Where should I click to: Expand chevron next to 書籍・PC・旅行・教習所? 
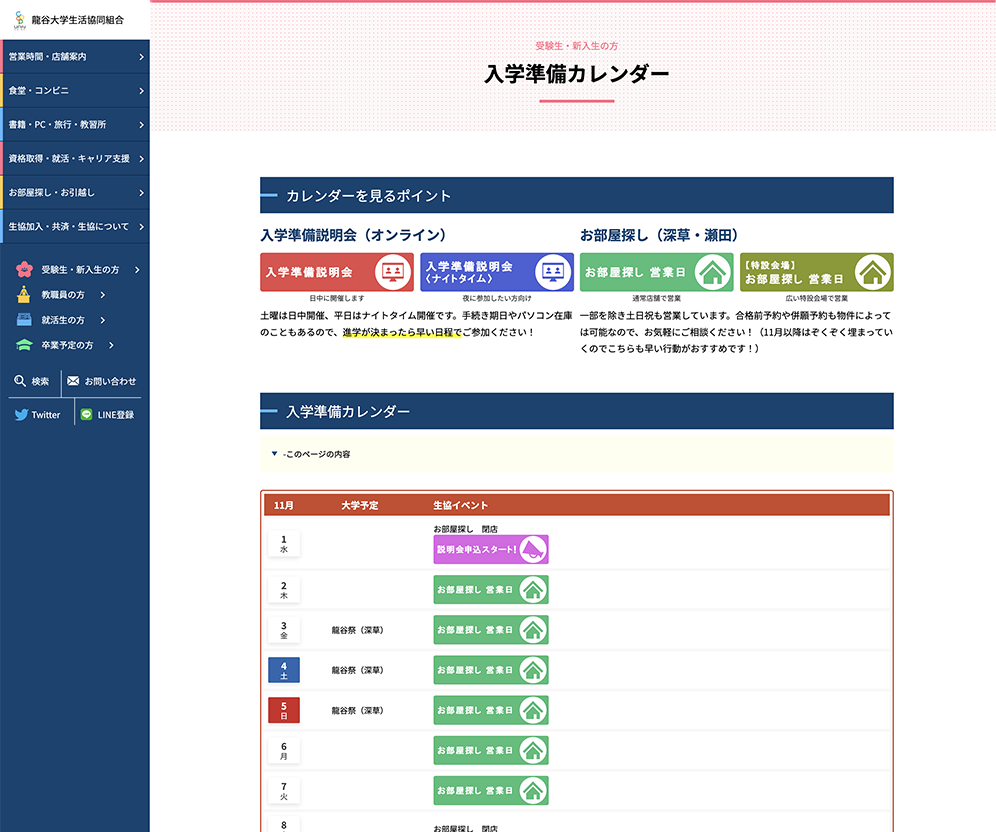[141, 125]
